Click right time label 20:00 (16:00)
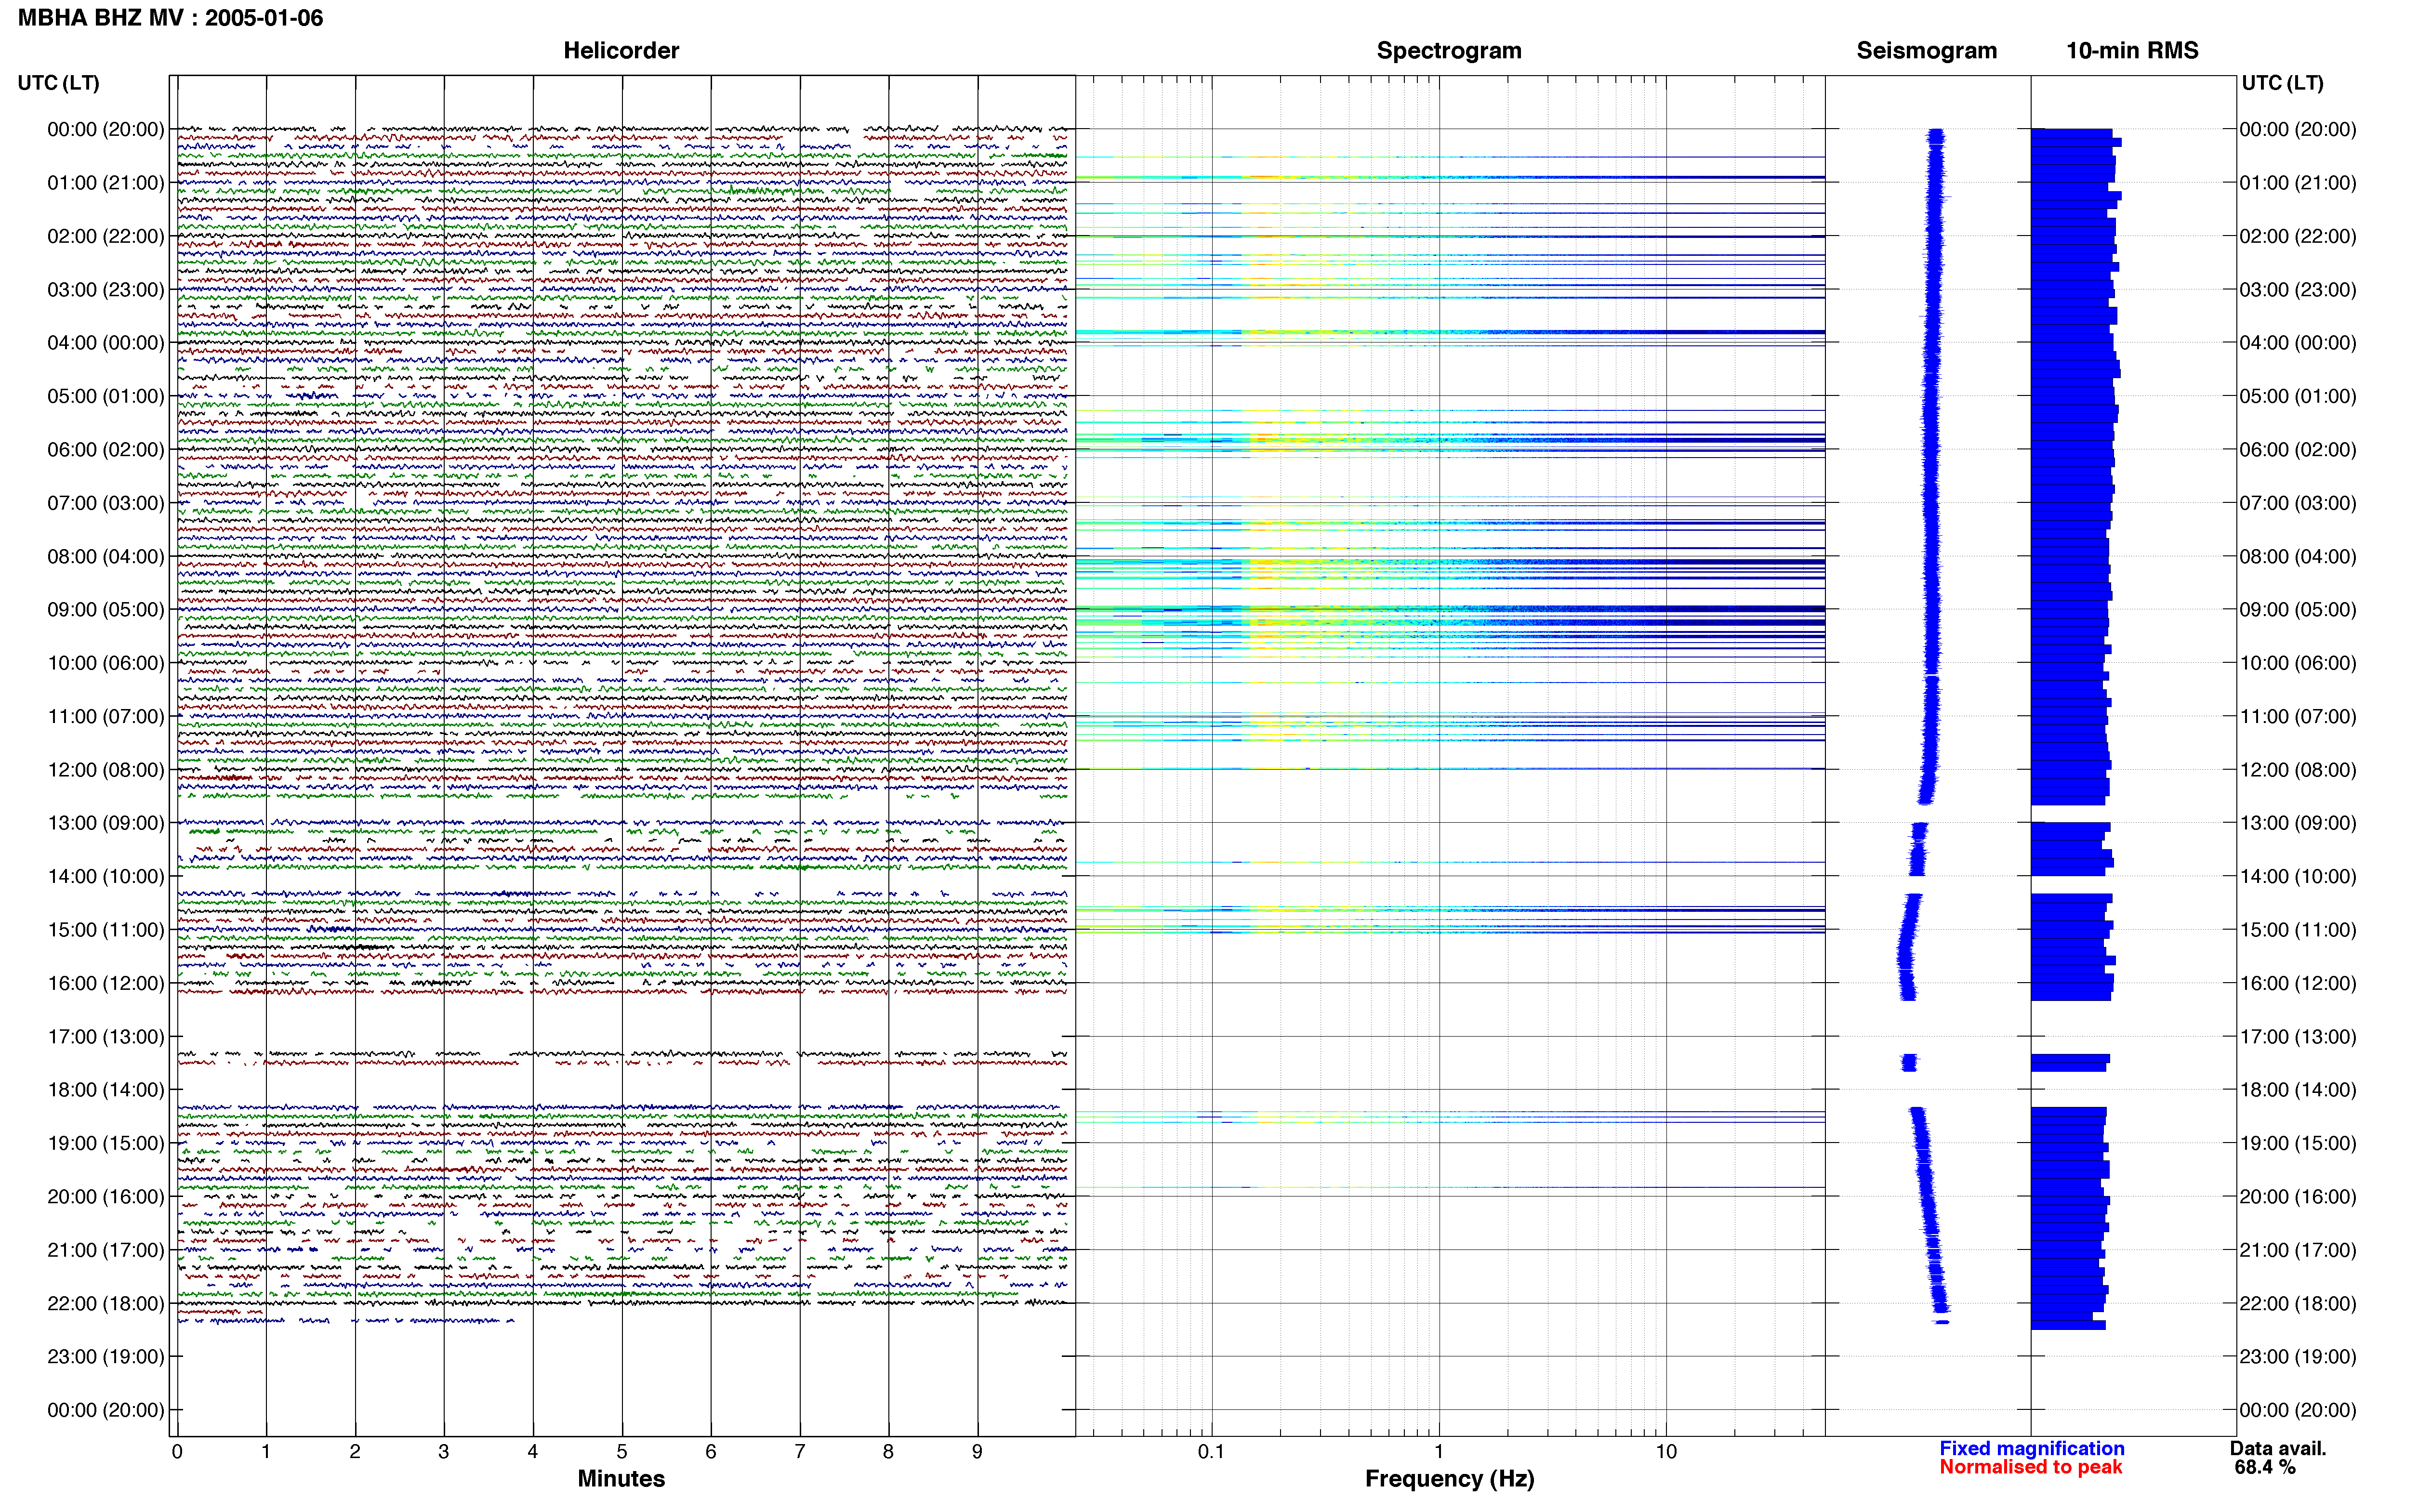The width and height of the screenshot is (2418, 1512). coord(2298,1197)
